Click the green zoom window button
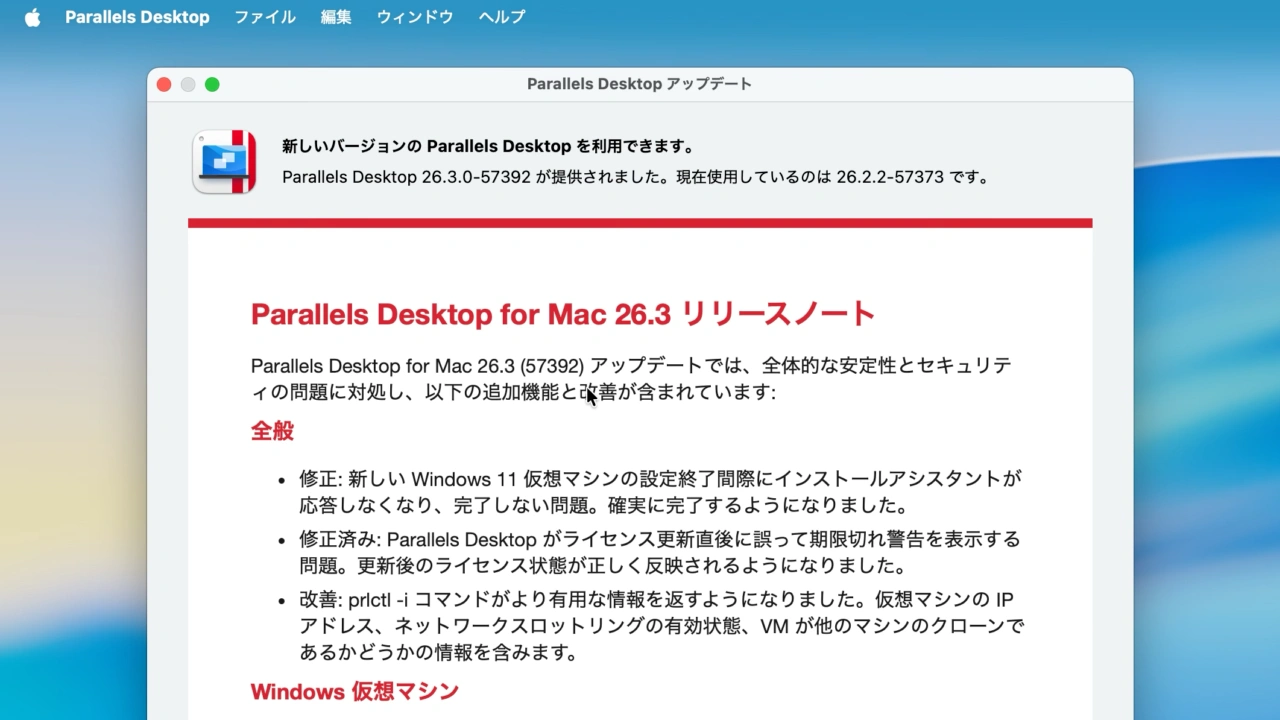The image size is (1280, 720). (x=212, y=85)
